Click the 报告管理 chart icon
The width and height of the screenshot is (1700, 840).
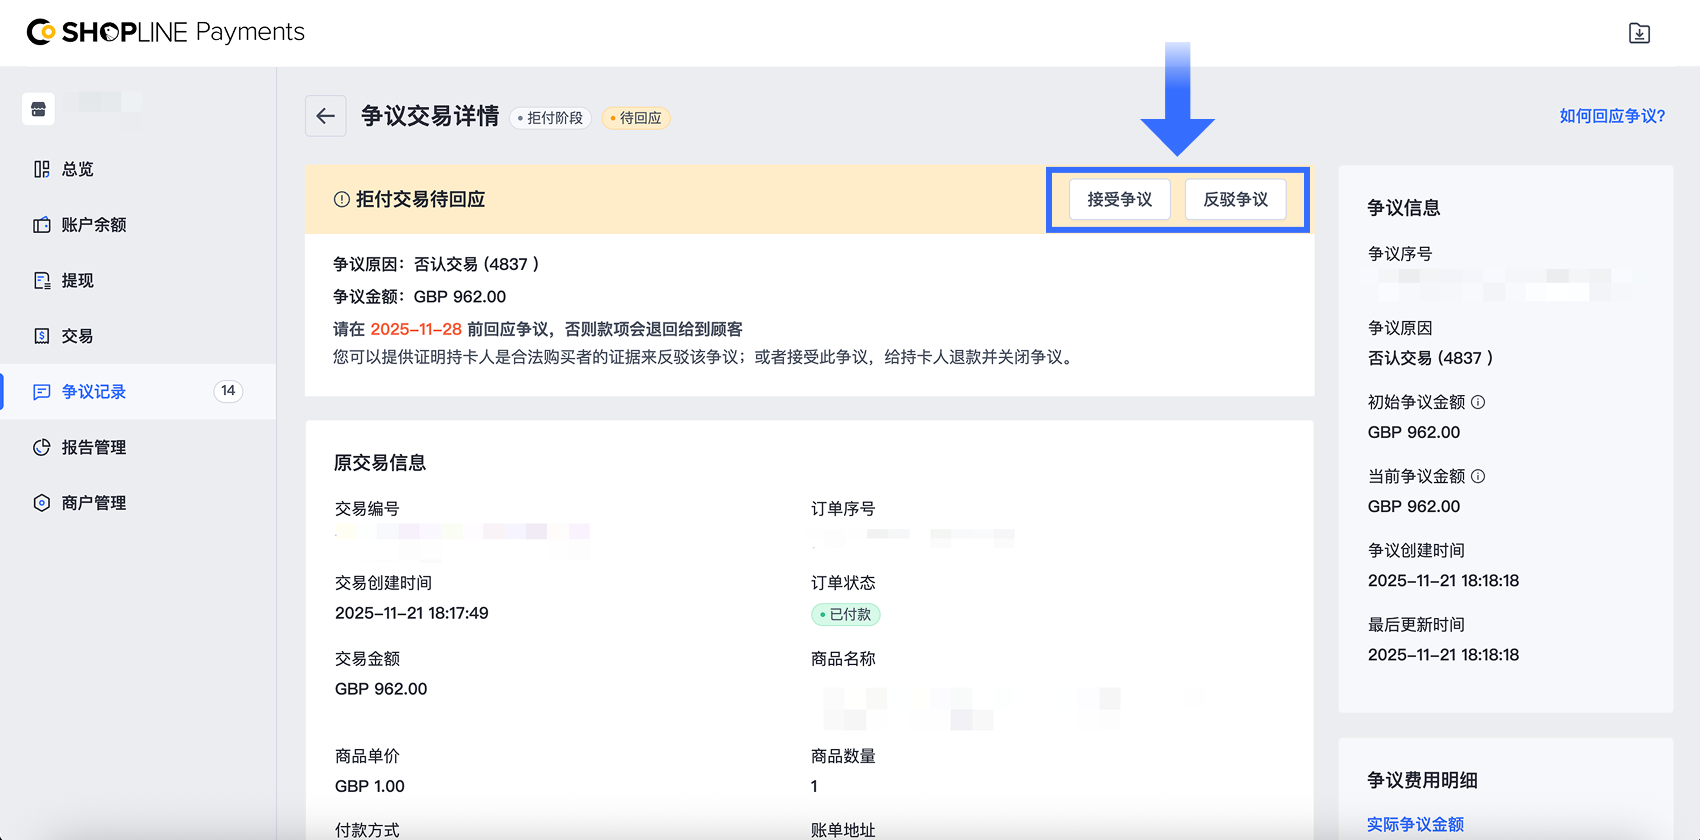[41, 447]
